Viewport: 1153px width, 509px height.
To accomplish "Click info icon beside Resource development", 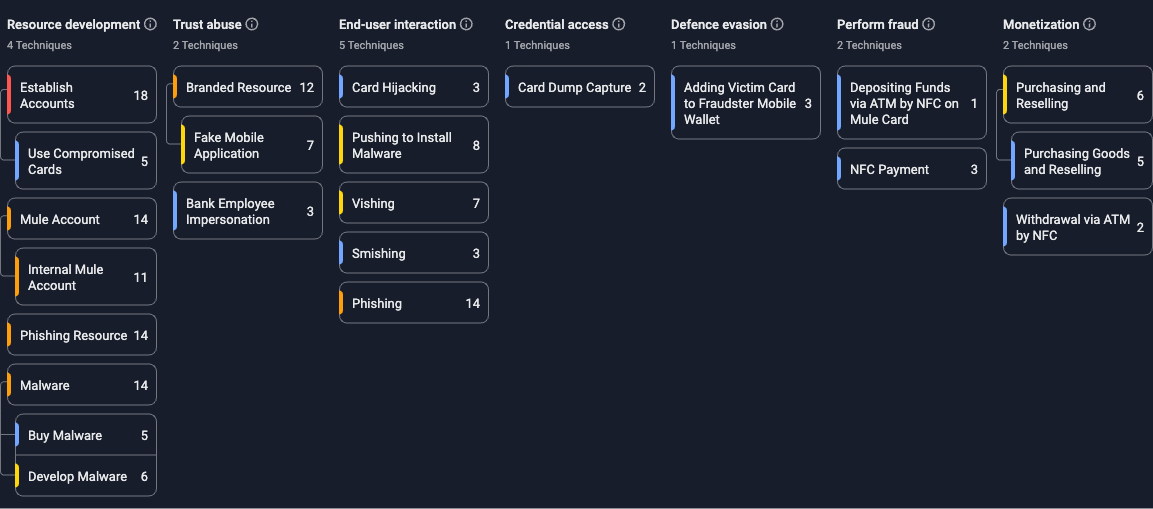I will (150, 24).
